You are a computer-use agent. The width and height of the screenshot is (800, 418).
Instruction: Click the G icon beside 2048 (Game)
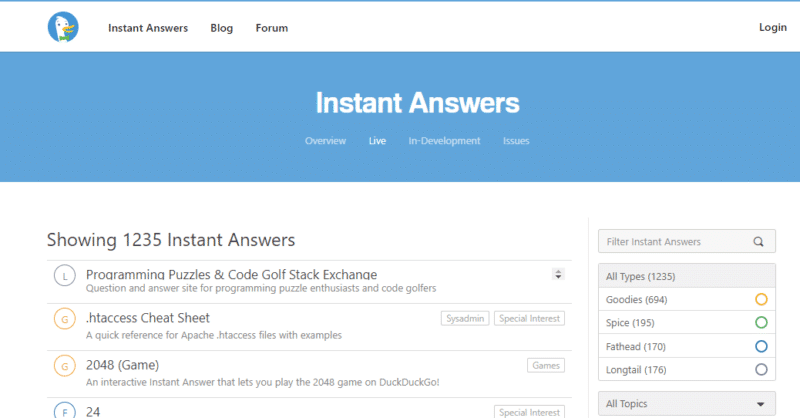tap(65, 366)
